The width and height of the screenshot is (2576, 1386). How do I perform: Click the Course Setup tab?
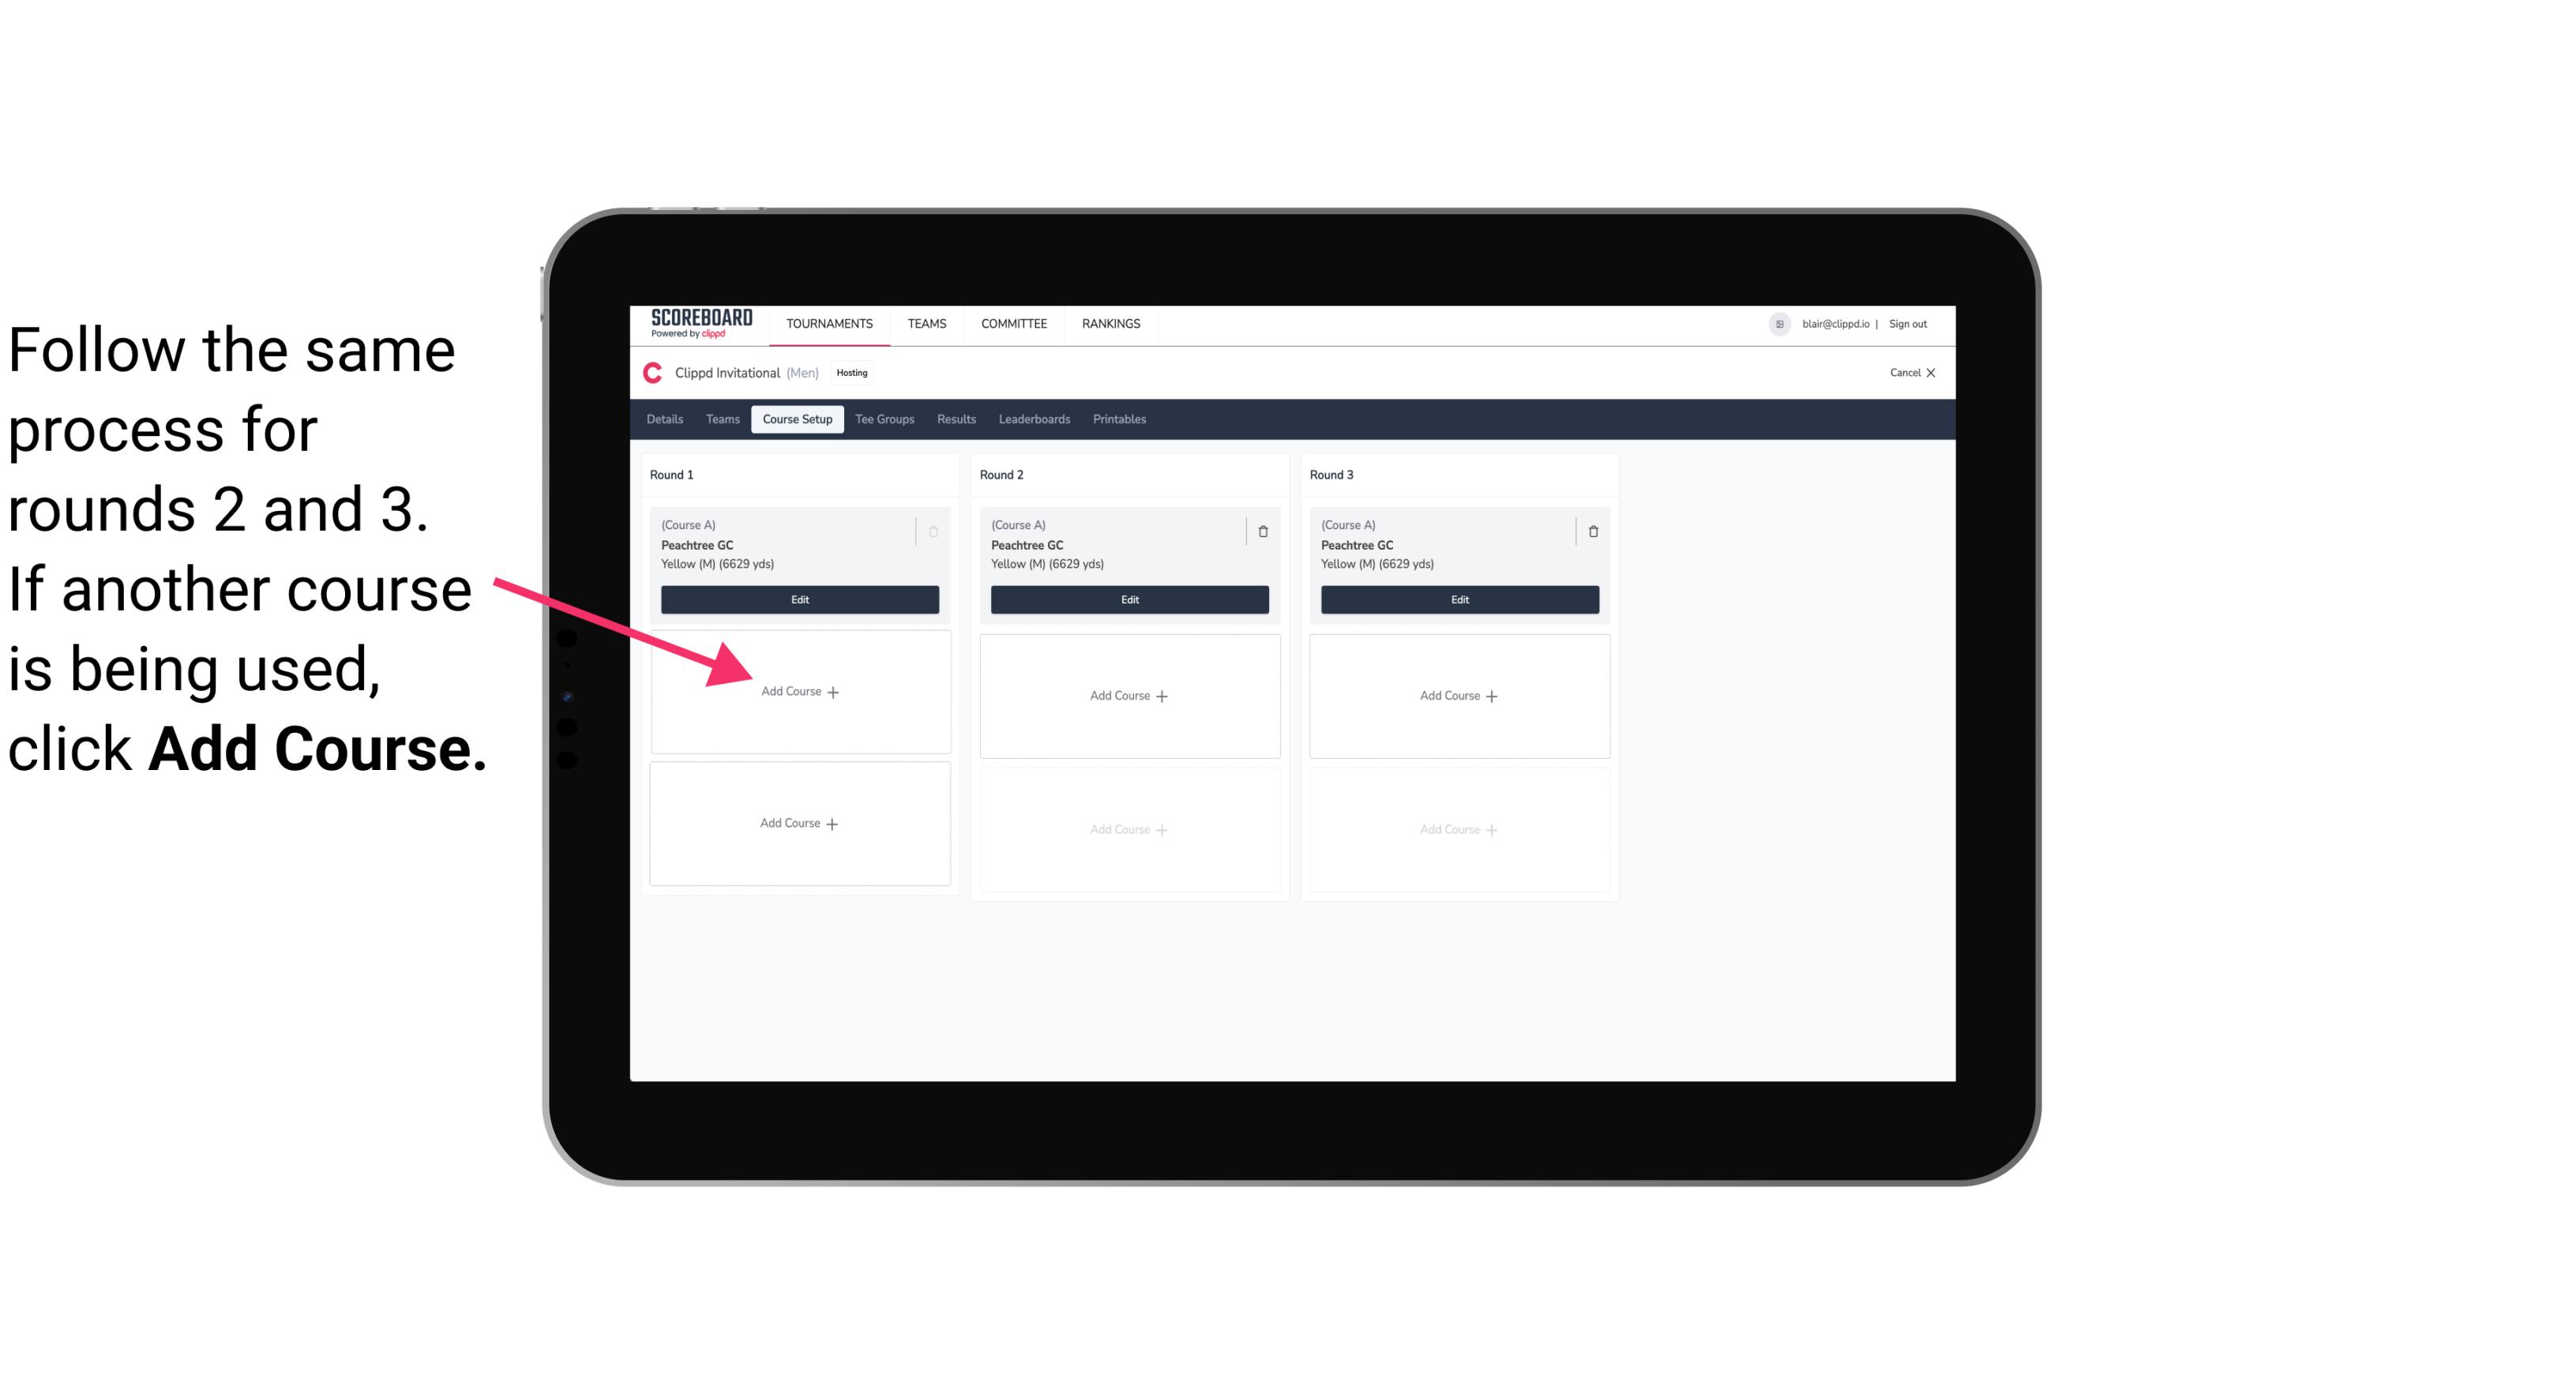click(795, 419)
